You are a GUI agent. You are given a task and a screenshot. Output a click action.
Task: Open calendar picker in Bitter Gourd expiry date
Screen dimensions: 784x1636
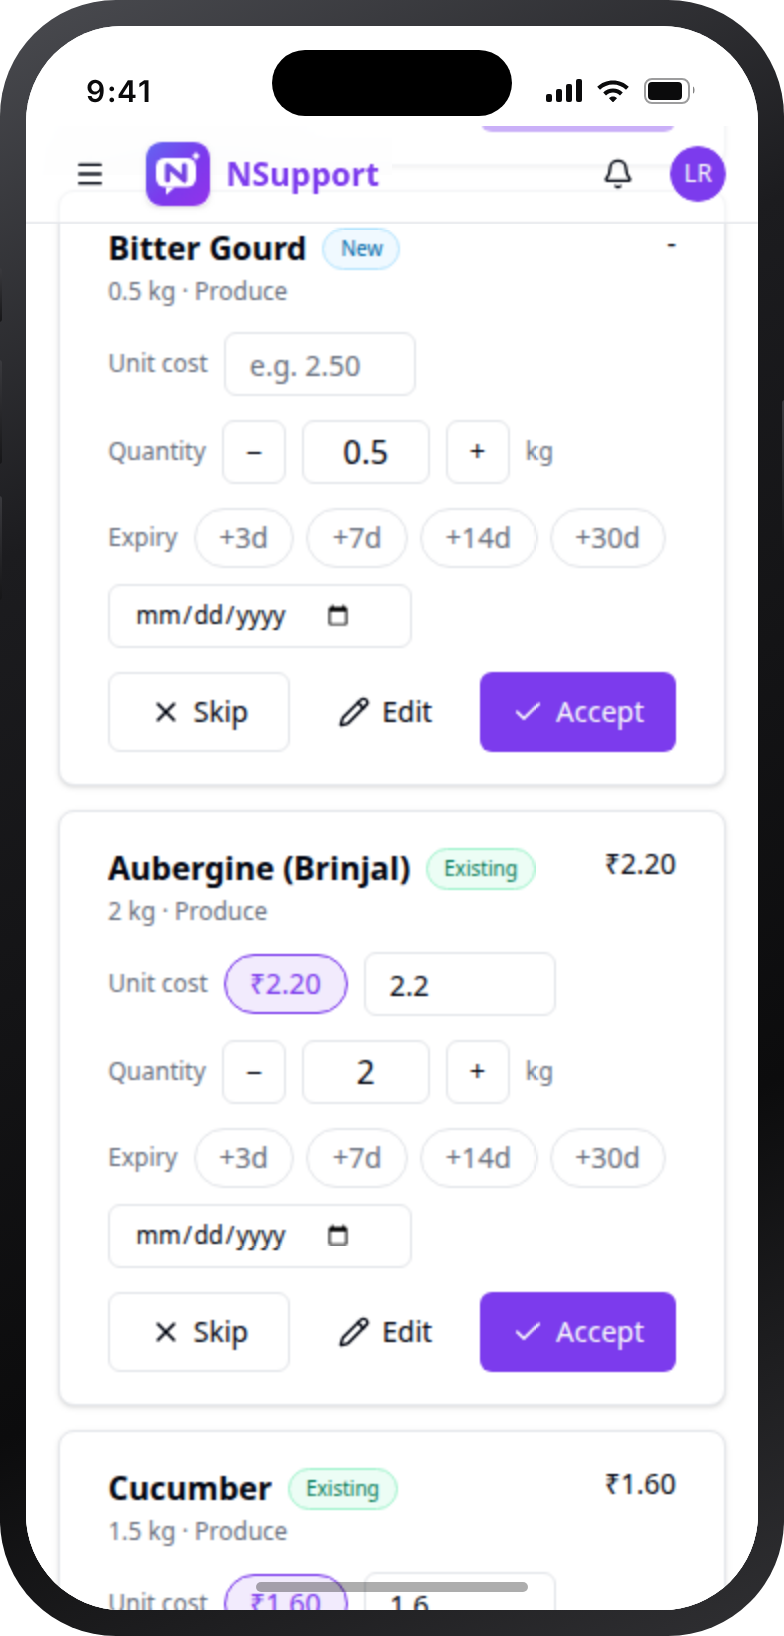tap(338, 616)
